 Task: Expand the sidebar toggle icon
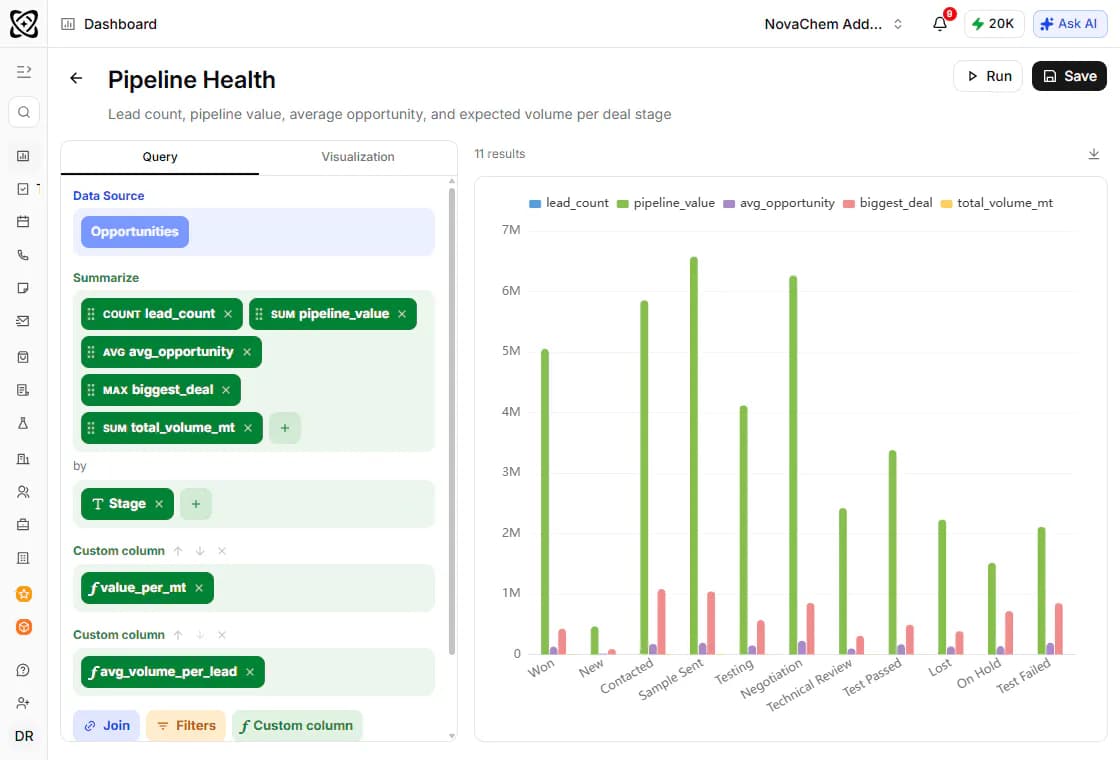tap(24, 71)
